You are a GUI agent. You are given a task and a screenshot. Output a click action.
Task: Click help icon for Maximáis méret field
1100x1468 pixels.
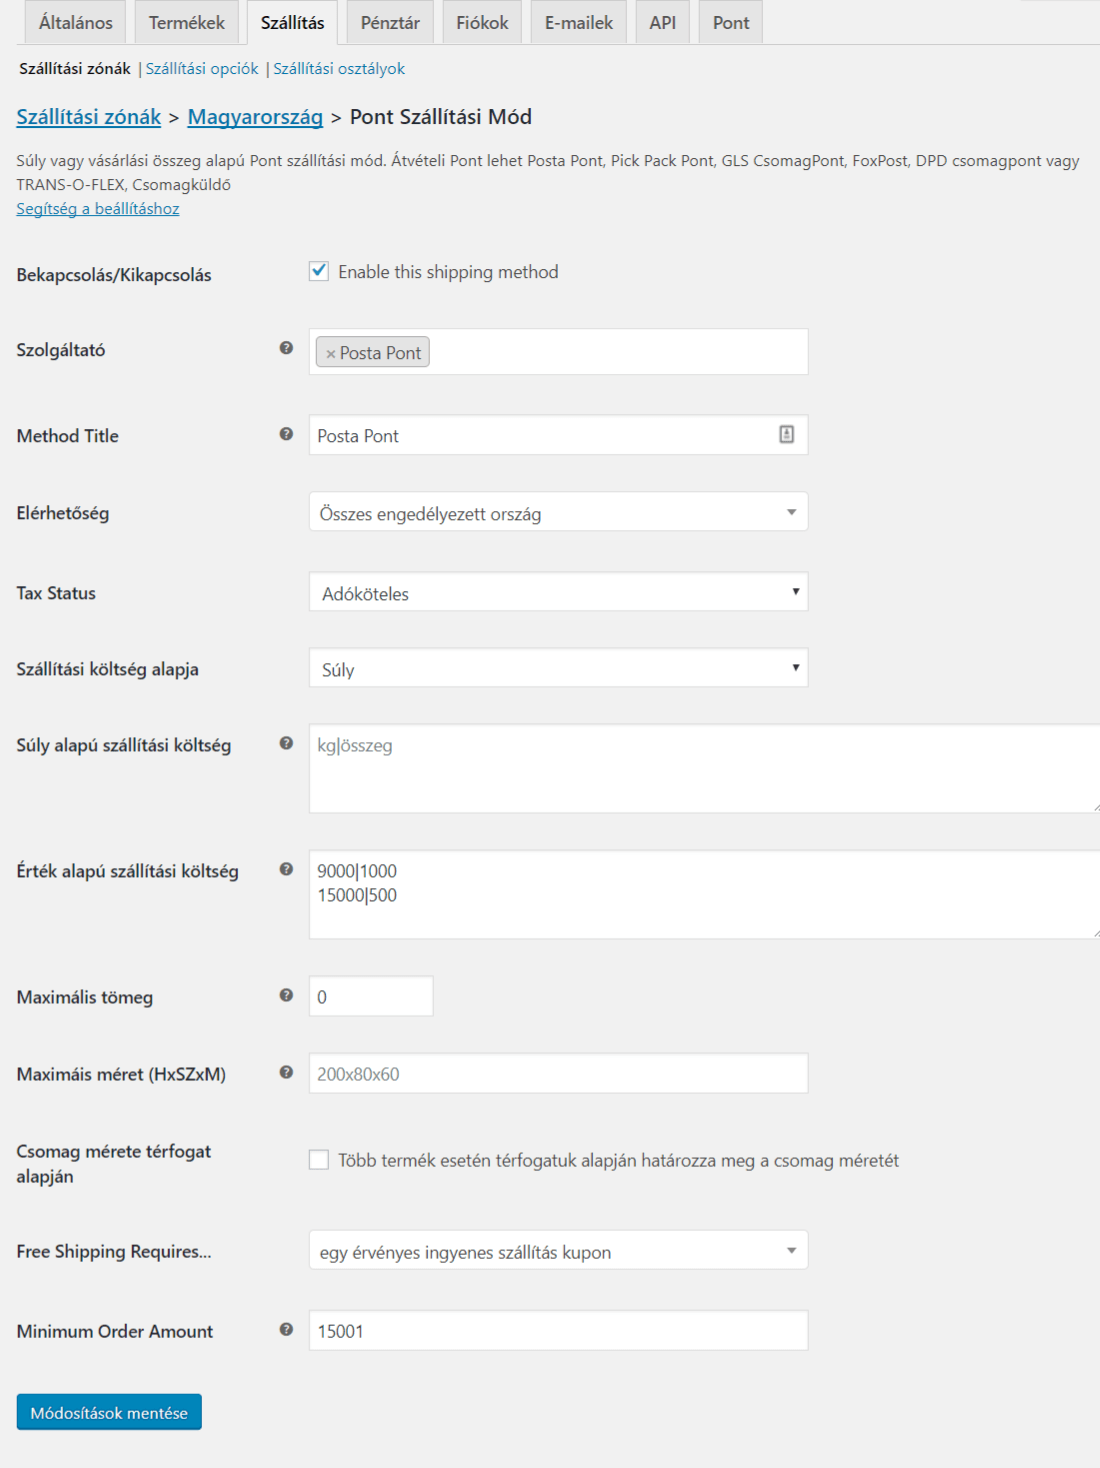click(286, 1072)
